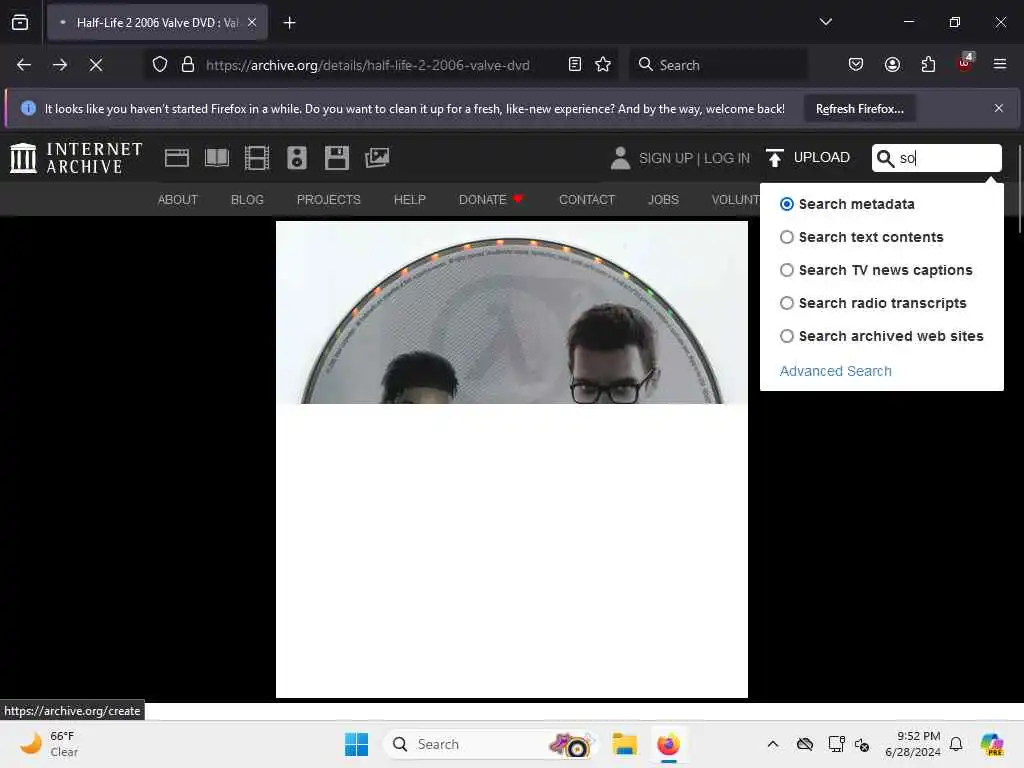Open the Firefox hamburger menu
This screenshot has height=768, width=1024.
point(1000,65)
